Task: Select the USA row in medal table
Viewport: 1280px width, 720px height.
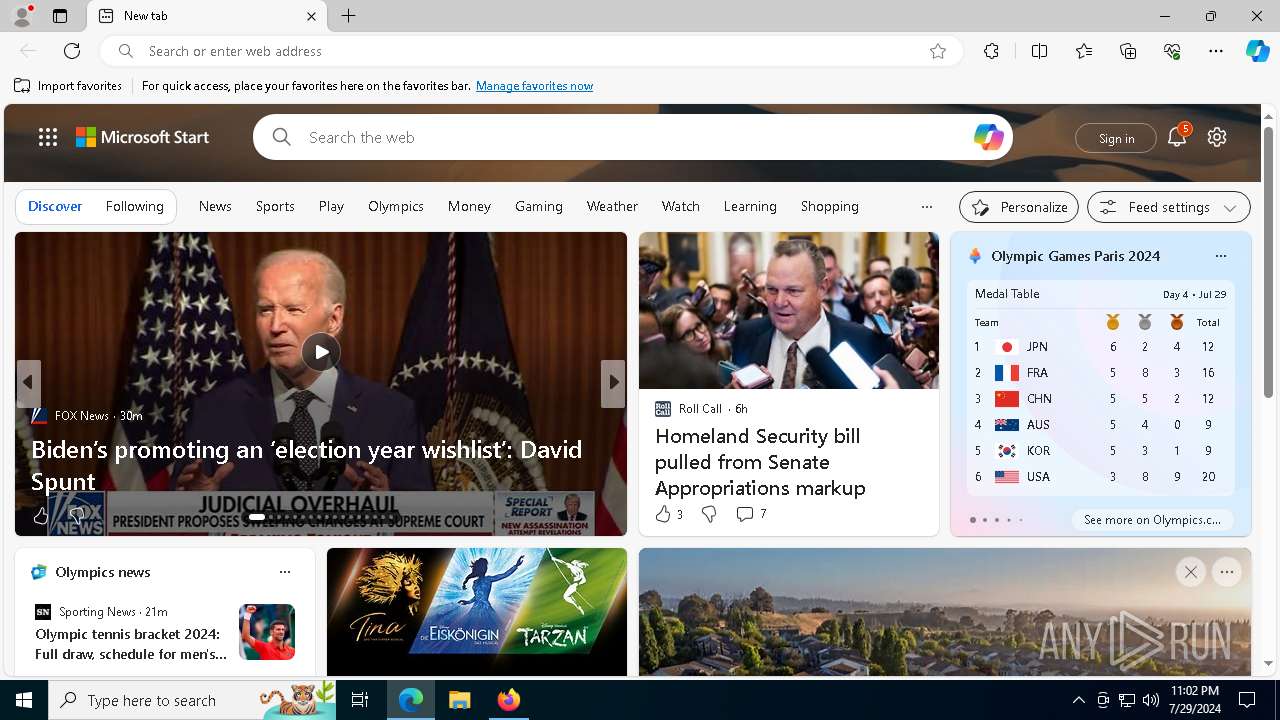Action: 1100,477
